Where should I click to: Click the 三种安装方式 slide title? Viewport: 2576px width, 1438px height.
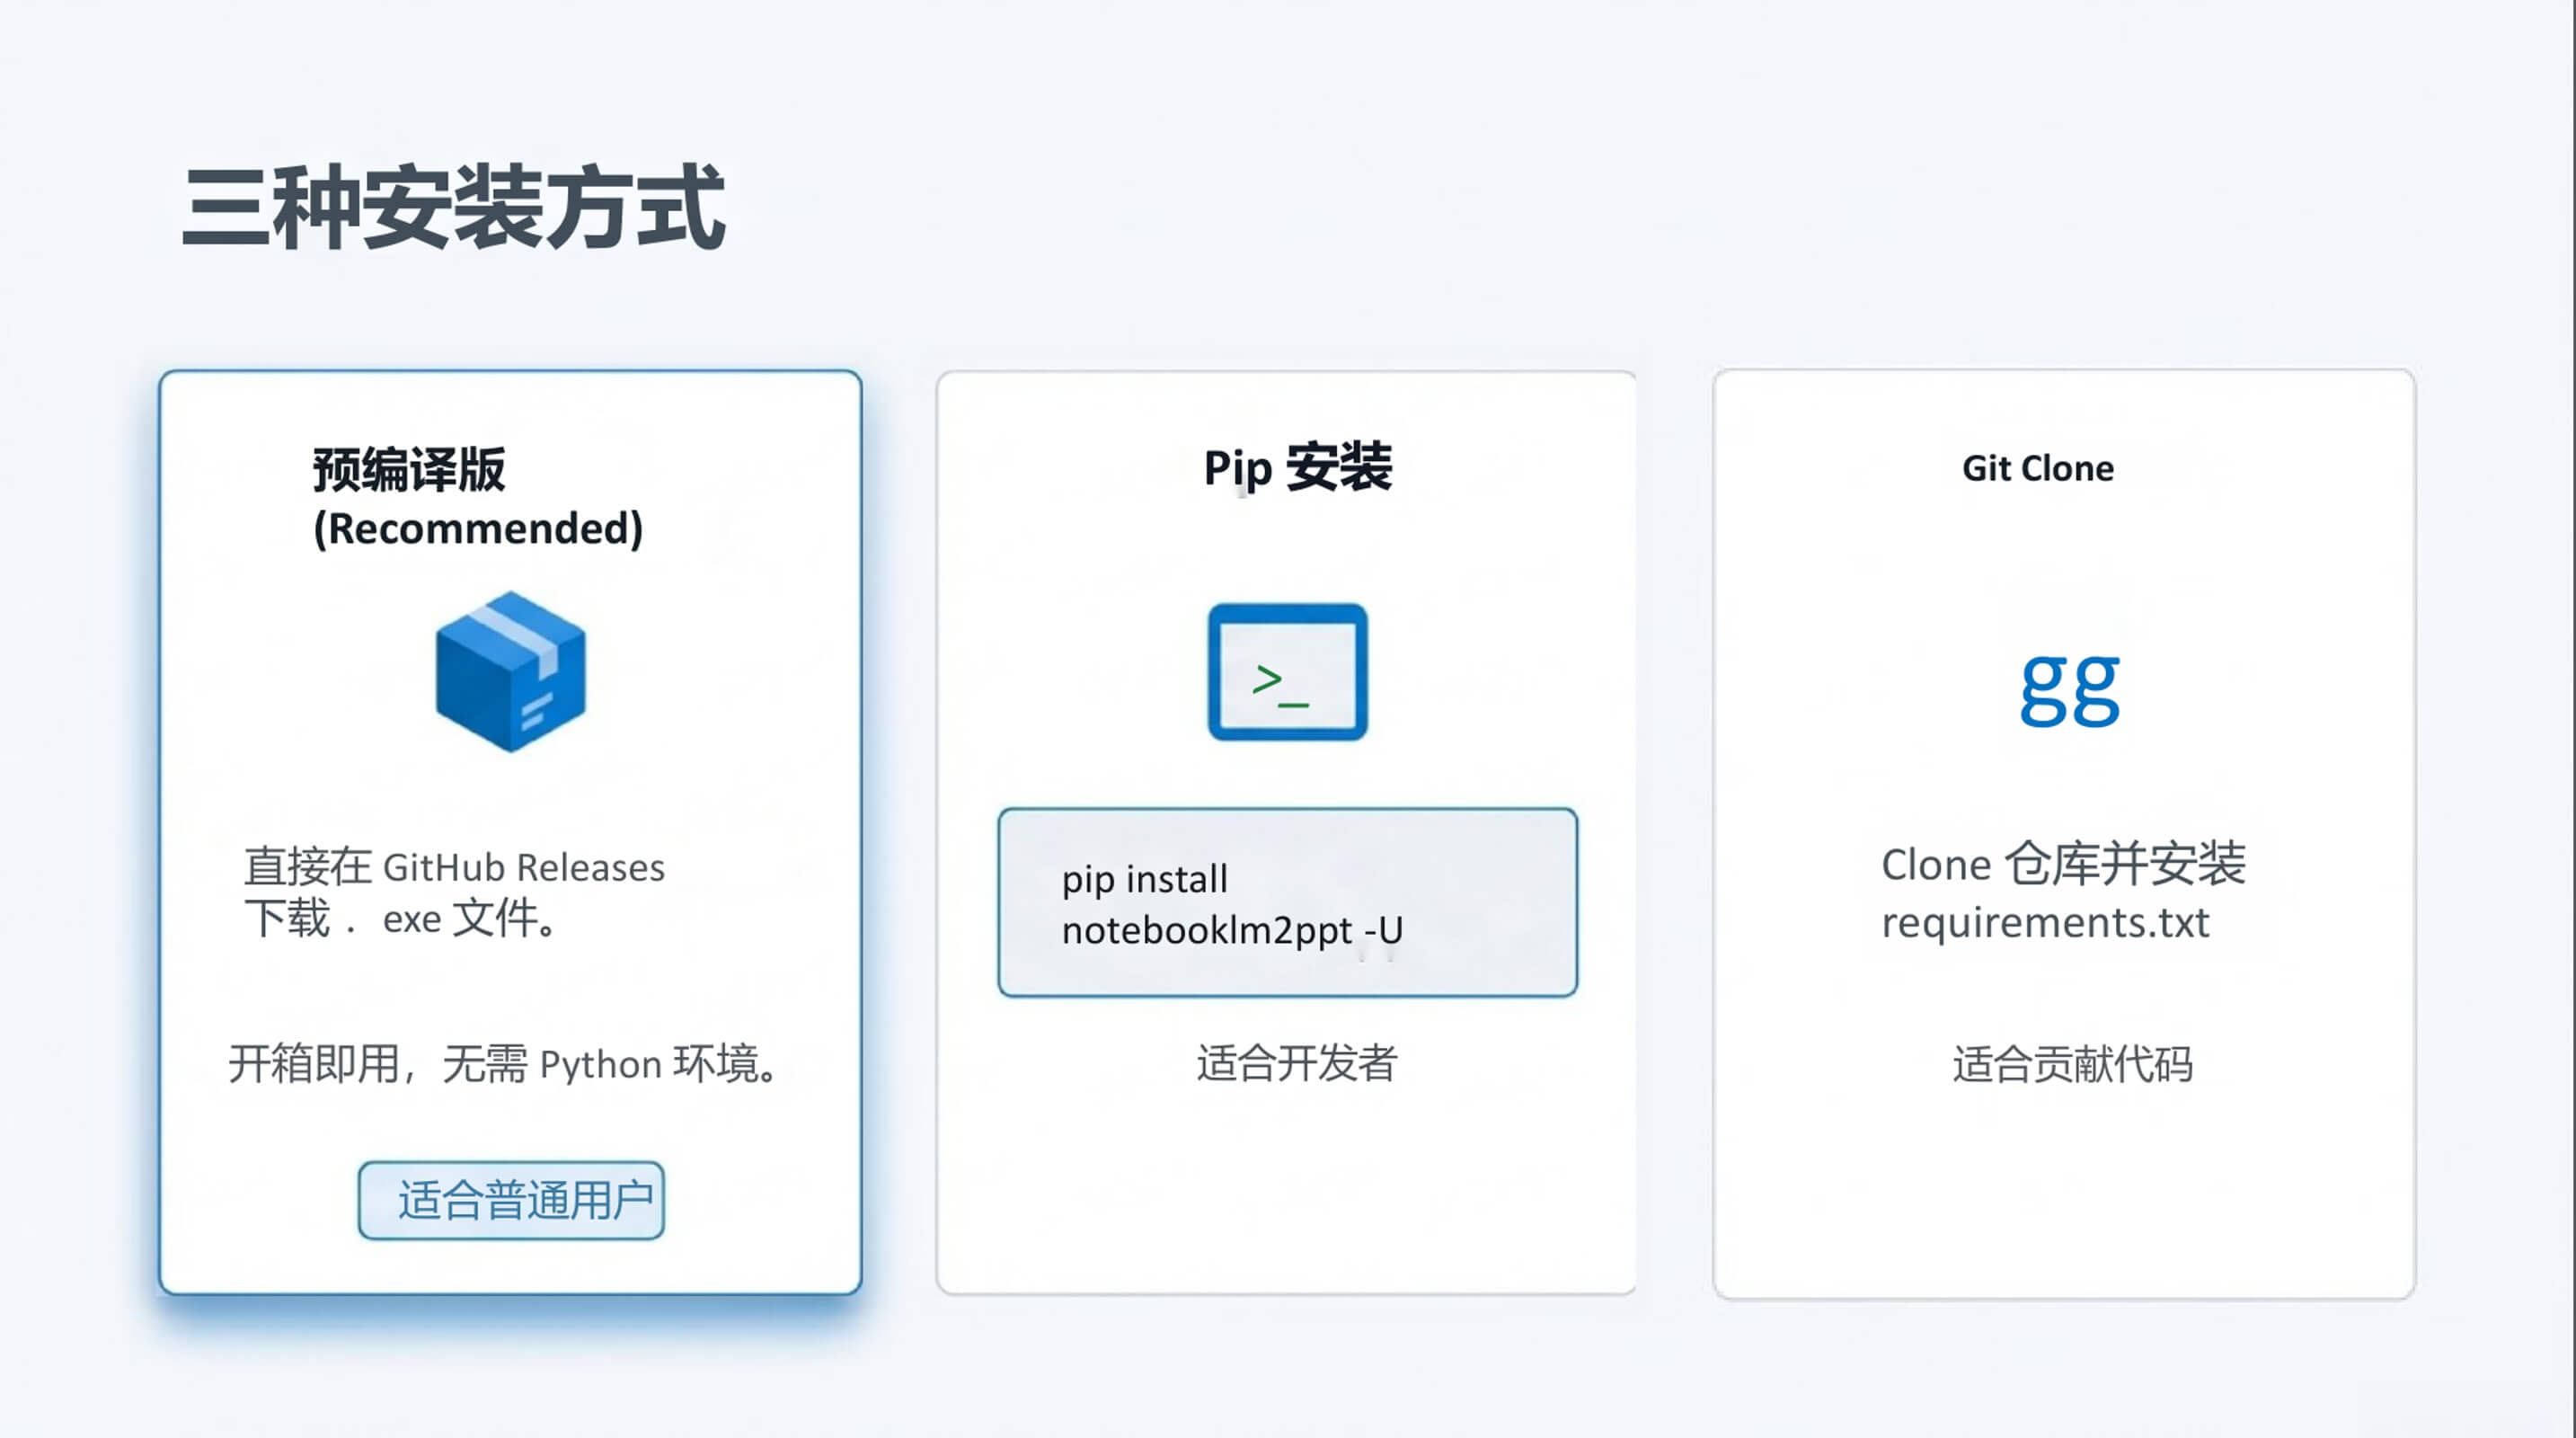(x=453, y=207)
